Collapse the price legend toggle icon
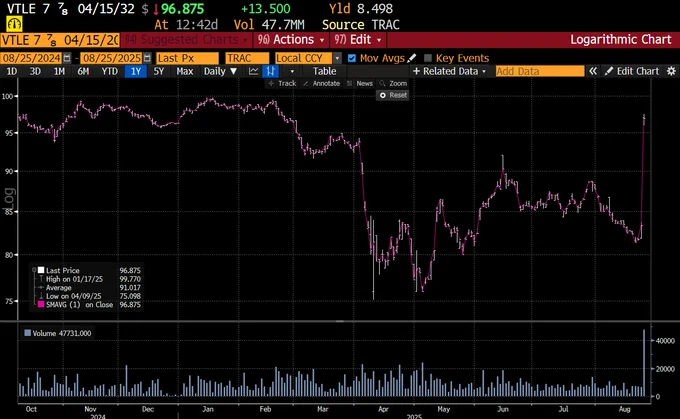 (x=34, y=270)
